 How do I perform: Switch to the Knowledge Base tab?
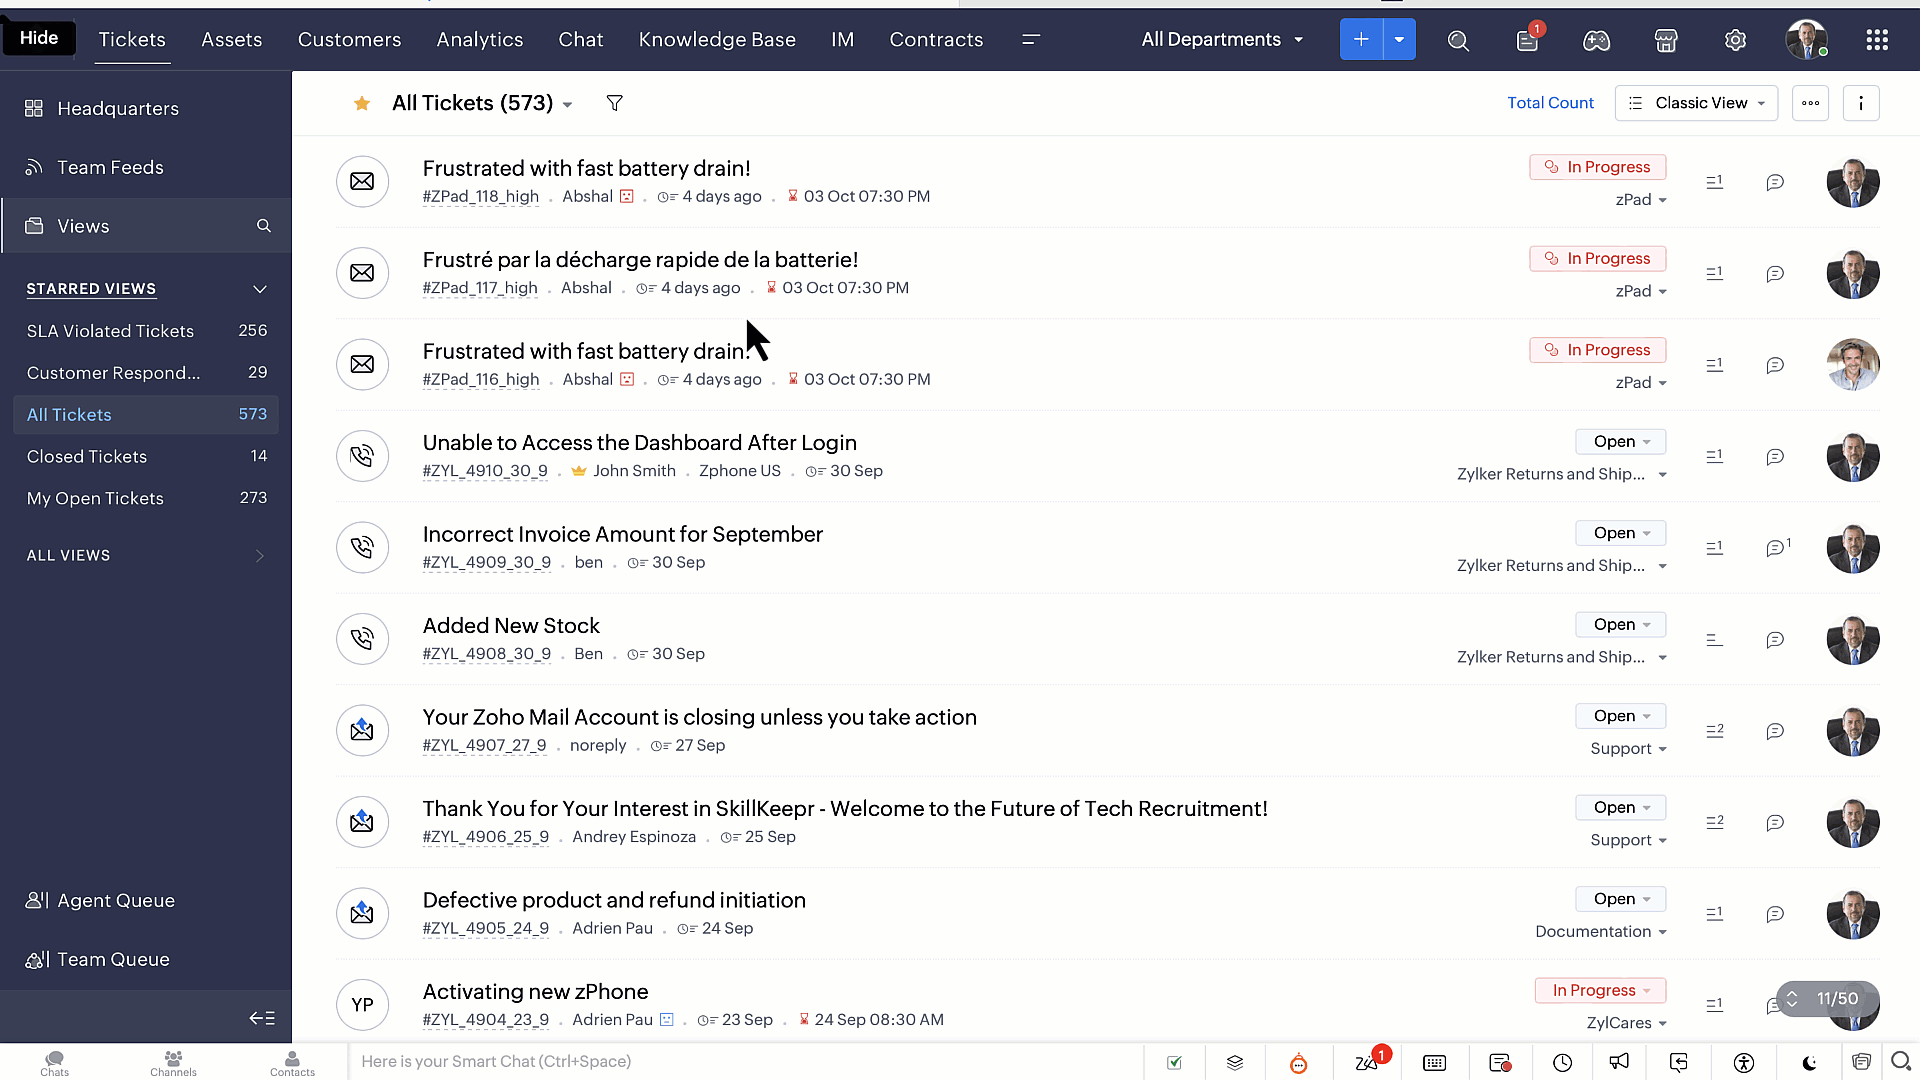(717, 40)
